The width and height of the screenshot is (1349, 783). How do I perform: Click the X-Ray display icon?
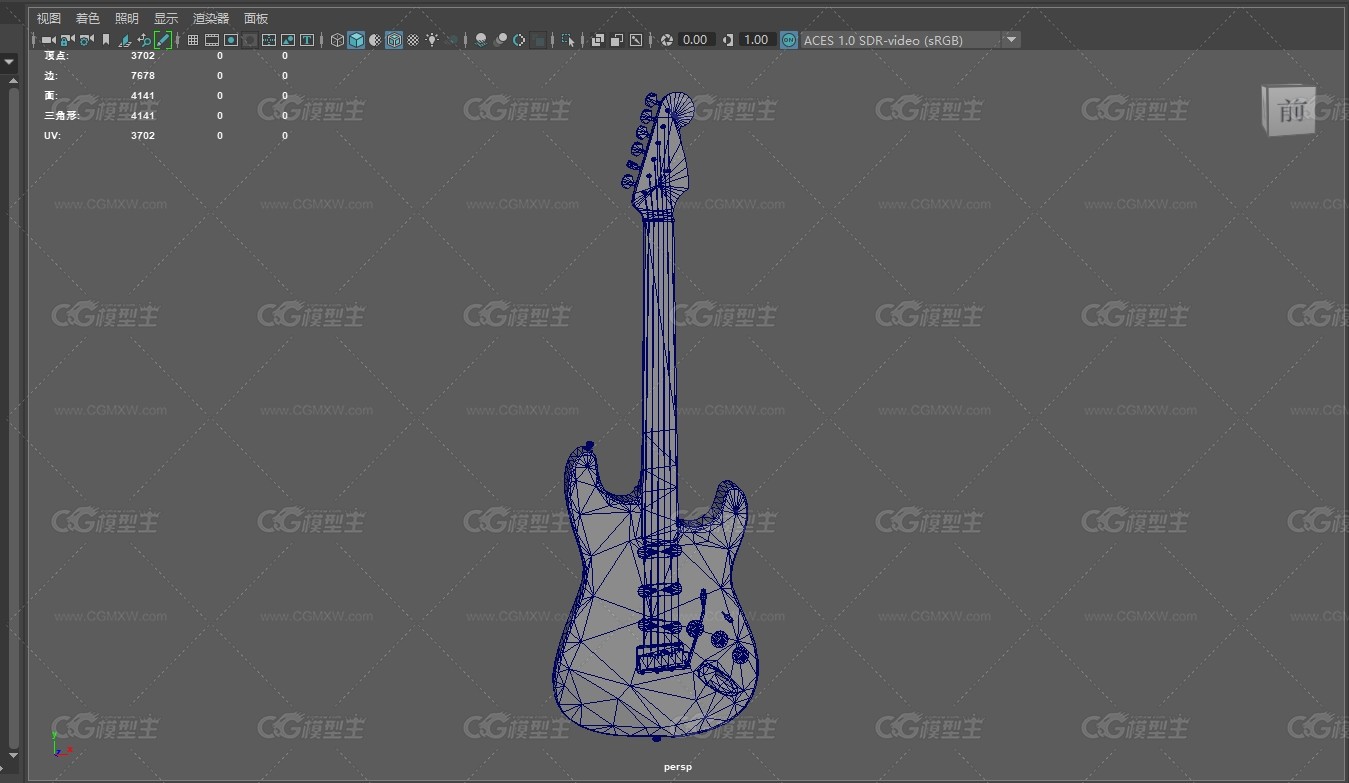pos(598,40)
